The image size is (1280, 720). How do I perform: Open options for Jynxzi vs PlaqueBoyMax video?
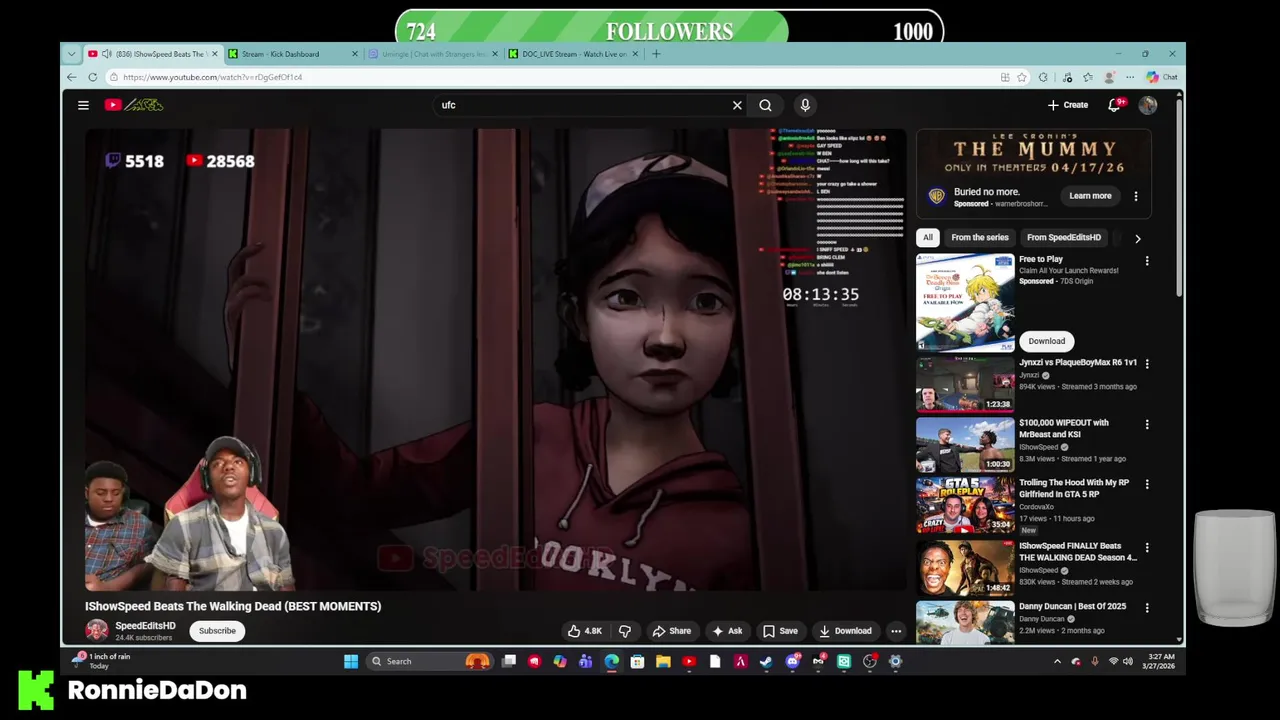point(1147,364)
